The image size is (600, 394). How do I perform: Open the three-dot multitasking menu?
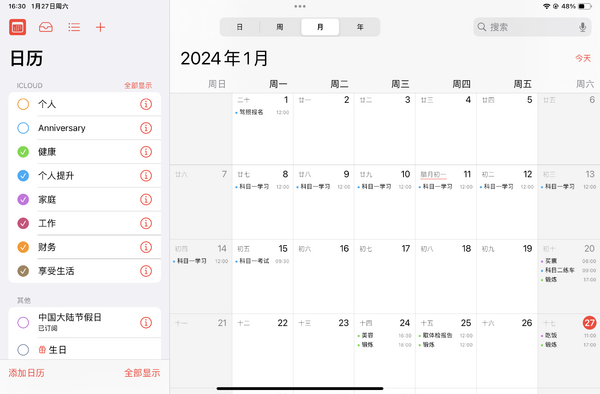click(300, 7)
